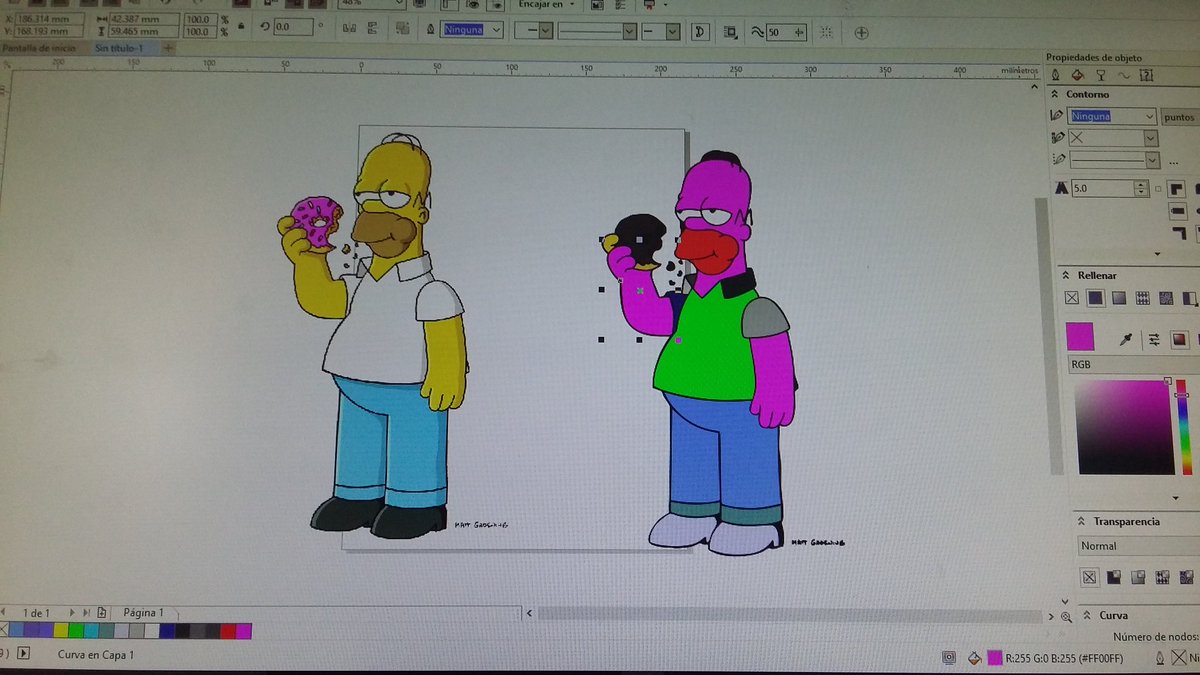
Task: Click the mirror vertically icon
Action: point(372,30)
